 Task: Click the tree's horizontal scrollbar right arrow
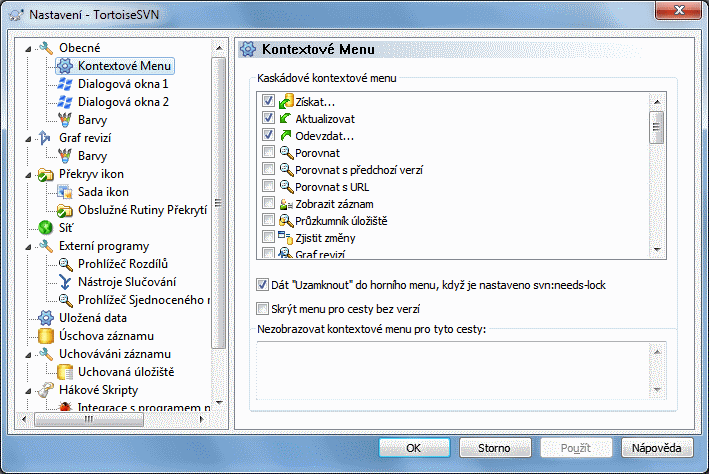tap(202, 420)
